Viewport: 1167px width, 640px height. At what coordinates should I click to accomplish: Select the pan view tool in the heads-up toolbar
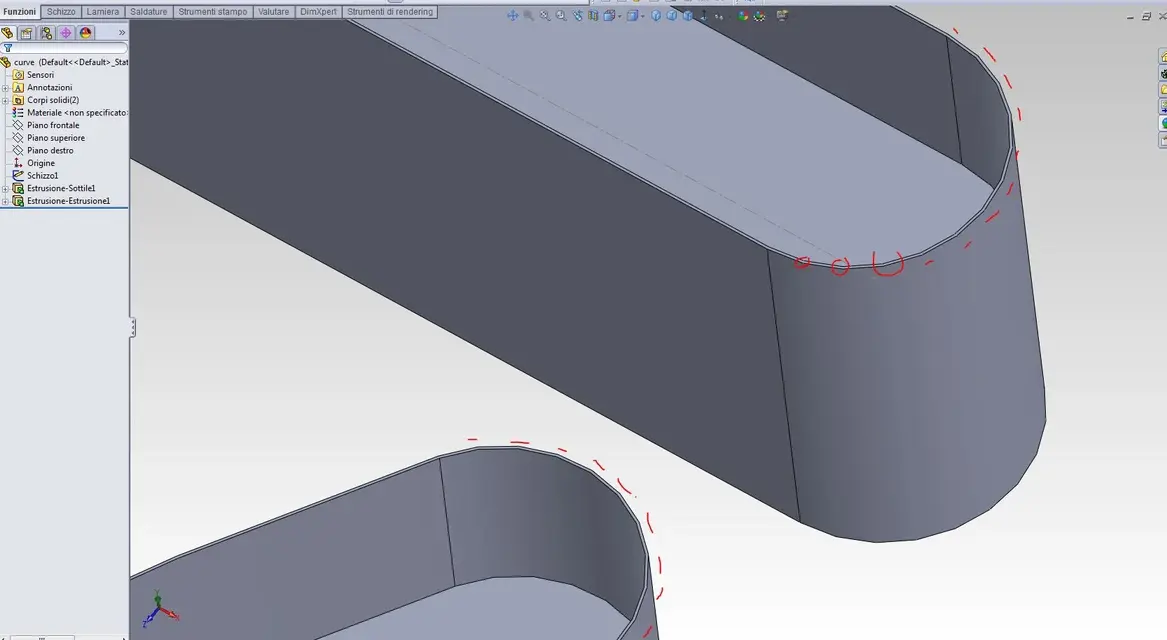(x=513, y=16)
